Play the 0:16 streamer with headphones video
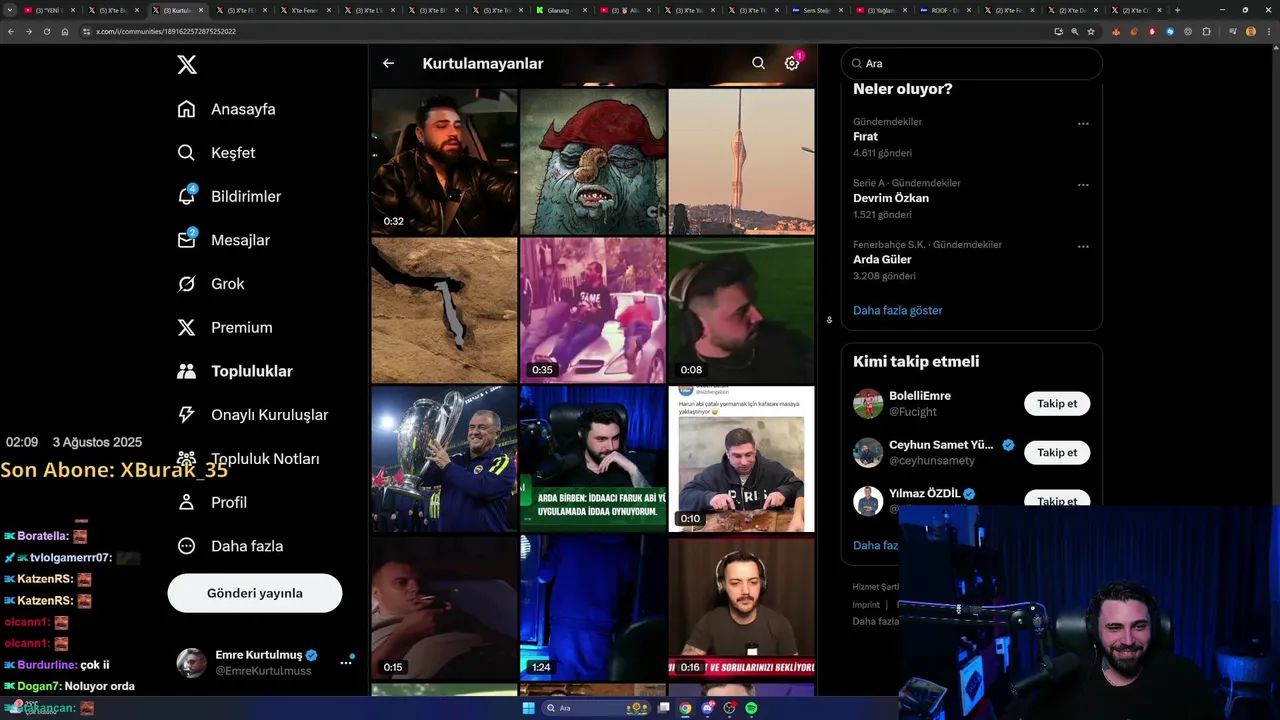Image resolution: width=1280 pixels, height=720 pixels. pyautogui.click(x=741, y=608)
